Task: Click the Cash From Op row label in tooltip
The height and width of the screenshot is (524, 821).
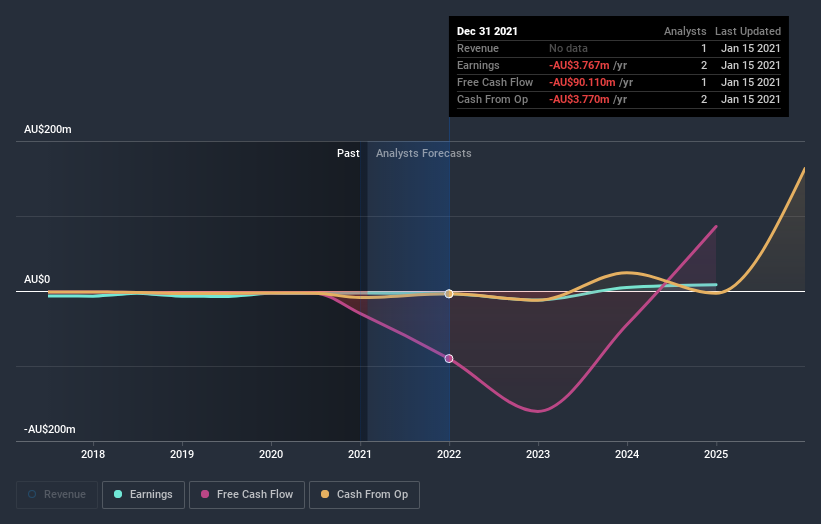Action: click(x=492, y=99)
